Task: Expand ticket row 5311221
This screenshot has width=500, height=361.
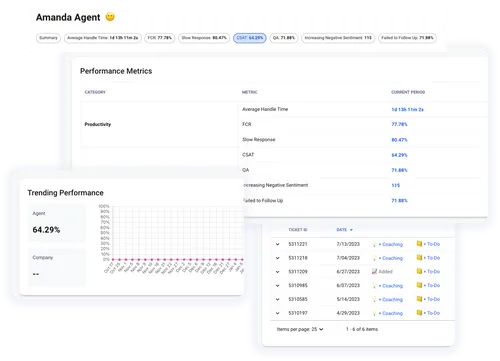Action: pos(277,244)
